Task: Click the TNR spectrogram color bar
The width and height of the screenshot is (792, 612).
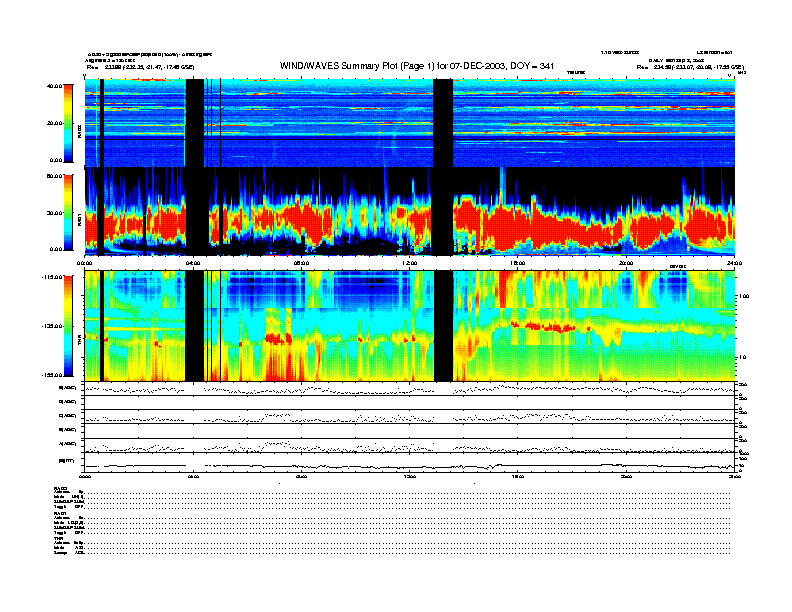Action: pyautogui.click(x=68, y=326)
